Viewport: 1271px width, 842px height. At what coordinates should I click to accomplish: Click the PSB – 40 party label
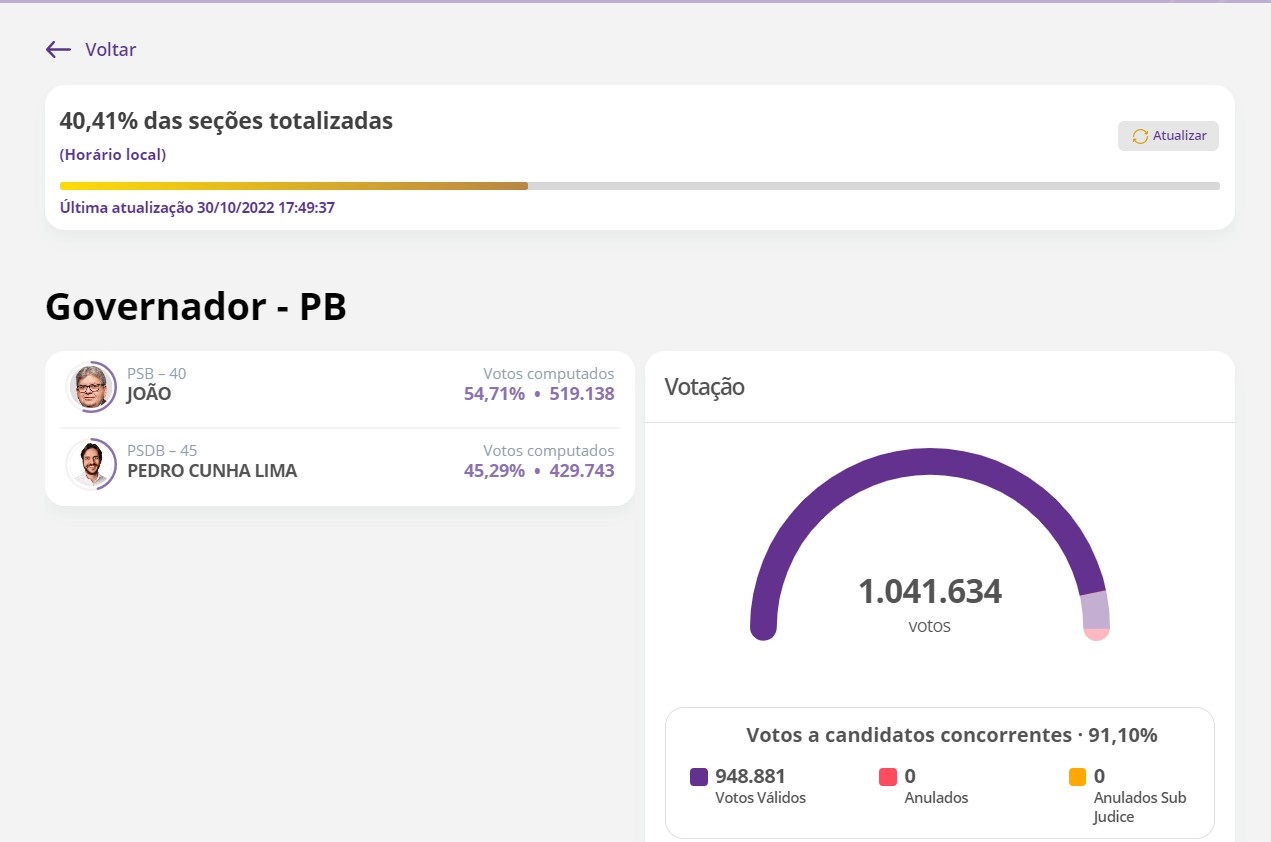point(157,374)
